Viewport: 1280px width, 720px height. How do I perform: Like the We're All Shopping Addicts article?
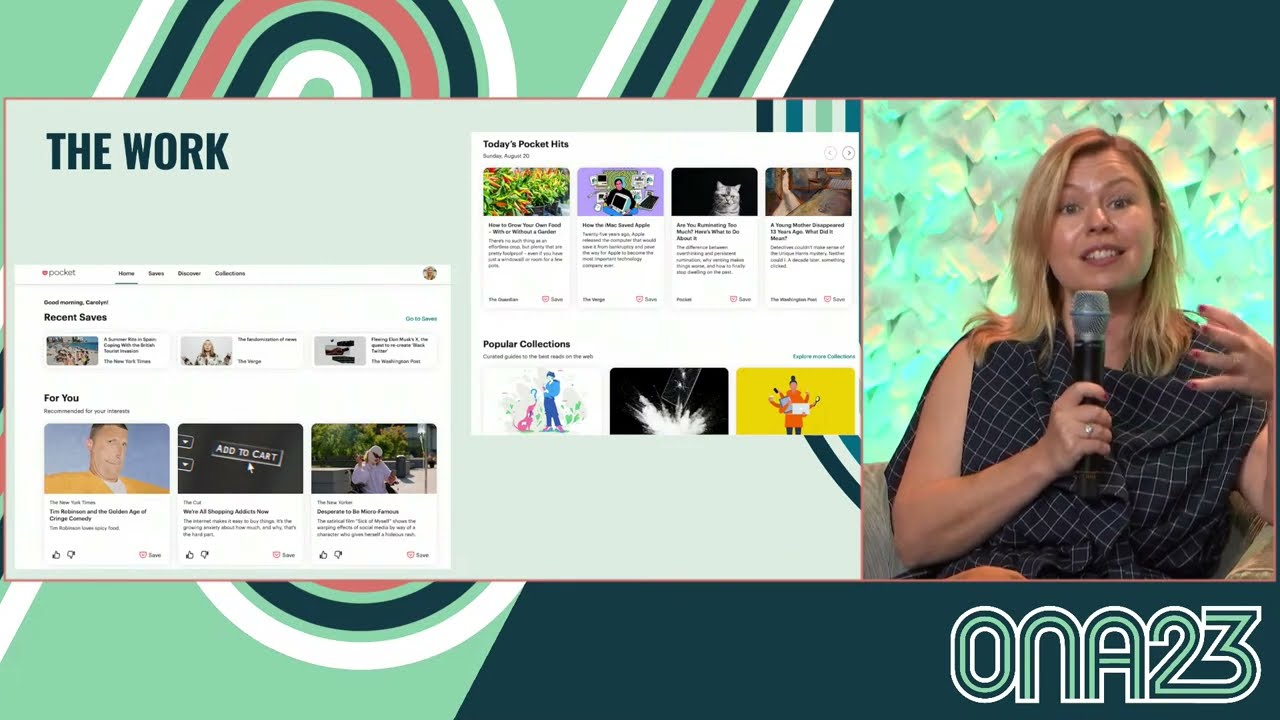tap(190, 554)
